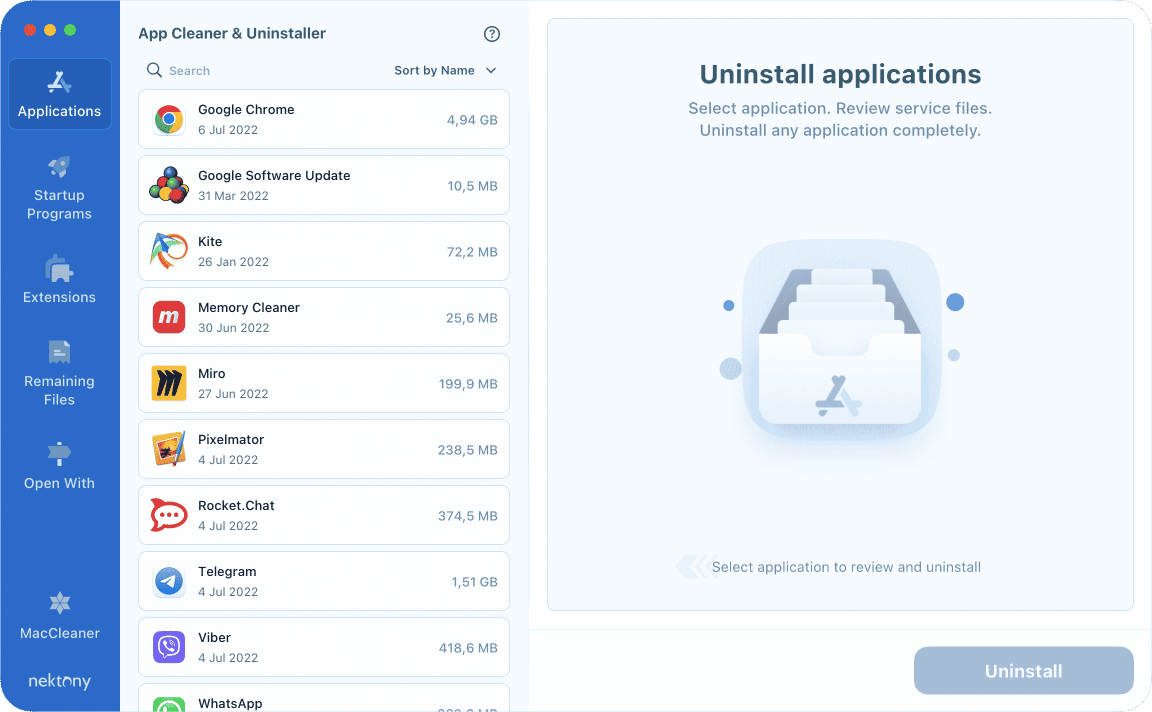Click the Rocket.Chat app icon
The width and height of the screenshot is (1152, 712).
click(x=169, y=515)
